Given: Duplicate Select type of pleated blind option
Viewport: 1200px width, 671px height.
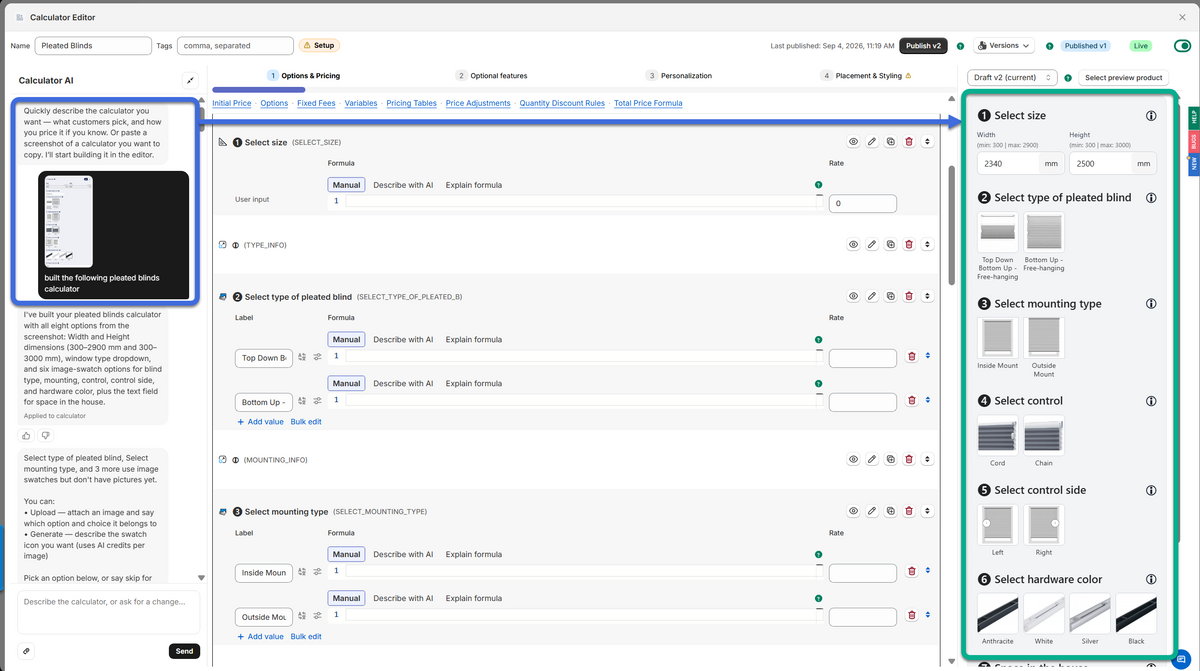Looking at the screenshot, I should (x=890, y=296).
